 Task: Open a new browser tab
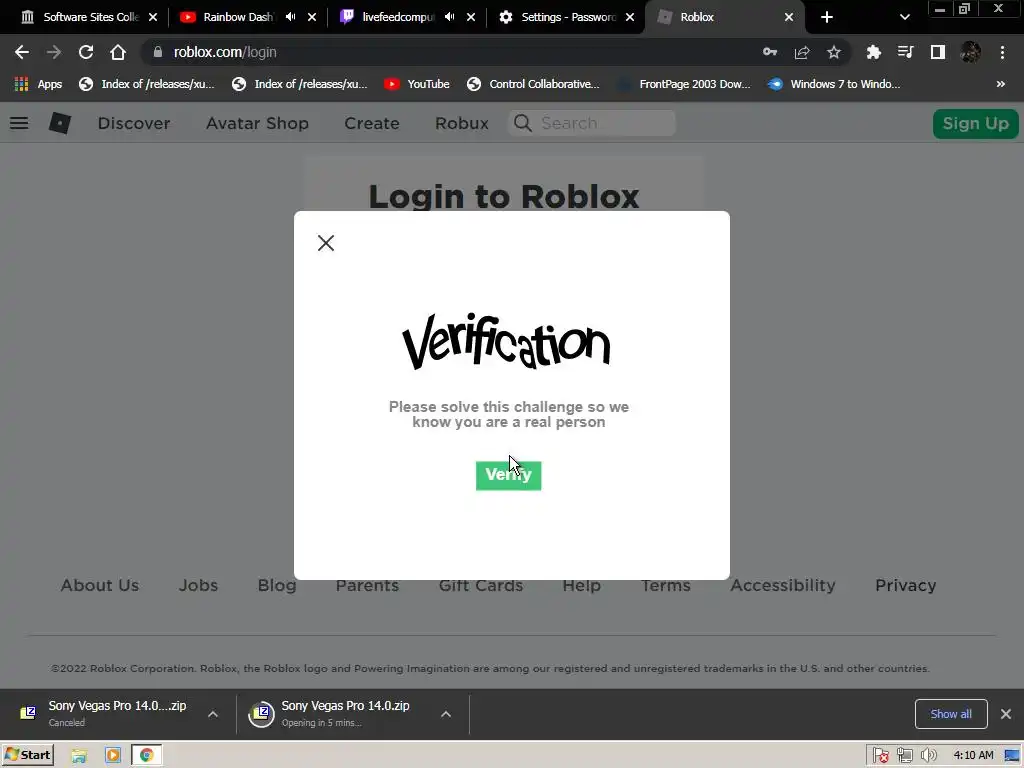pyautogui.click(x=827, y=17)
